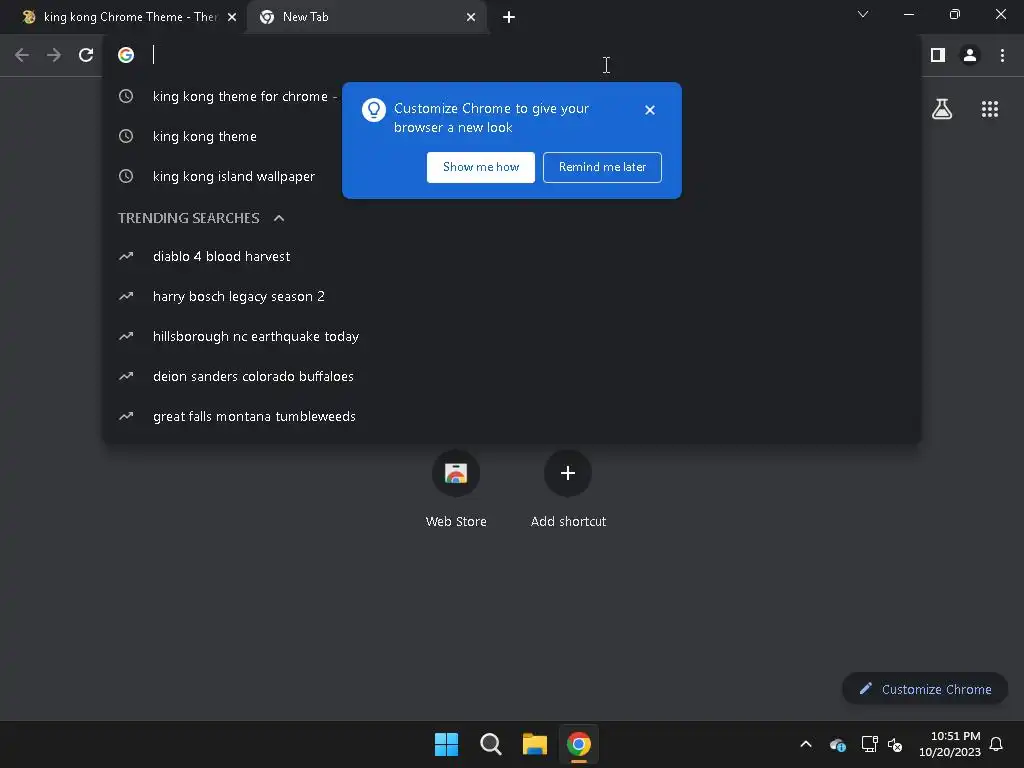
Task: Click the history clock icon beside king kong theme
Action: point(126,136)
